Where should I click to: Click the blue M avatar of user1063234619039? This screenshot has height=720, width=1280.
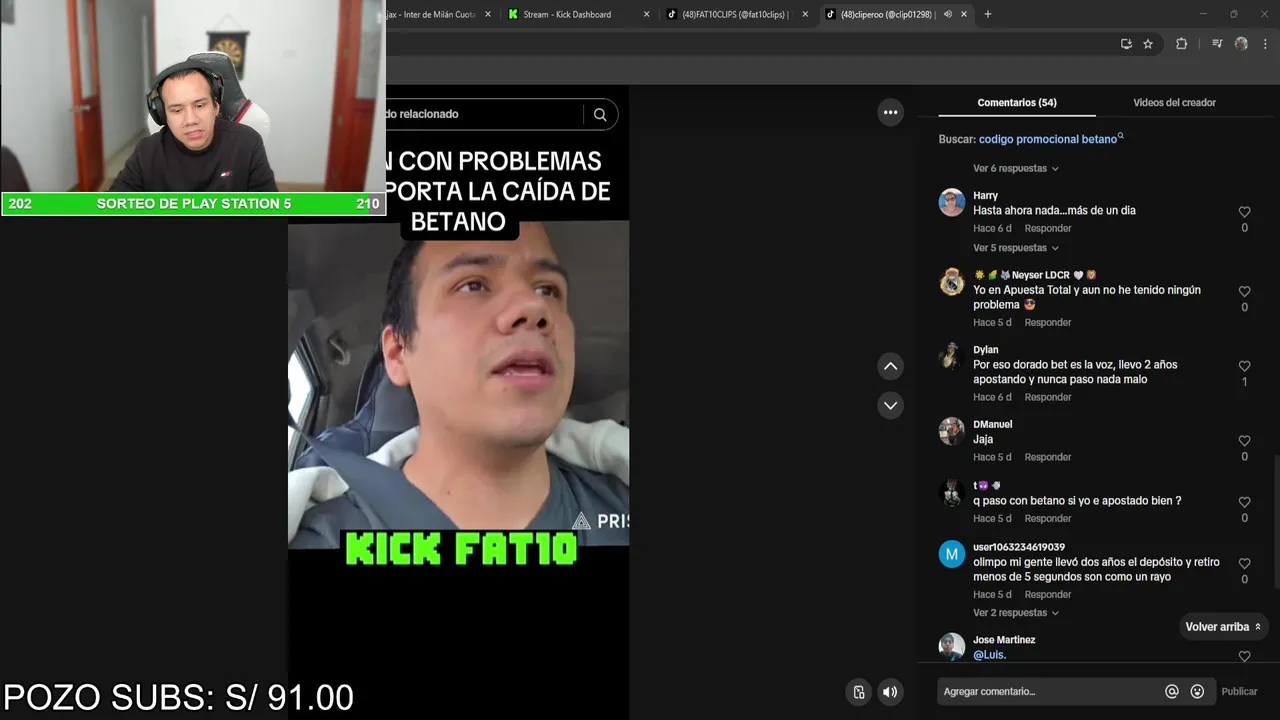pyautogui.click(x=952, y=554)
